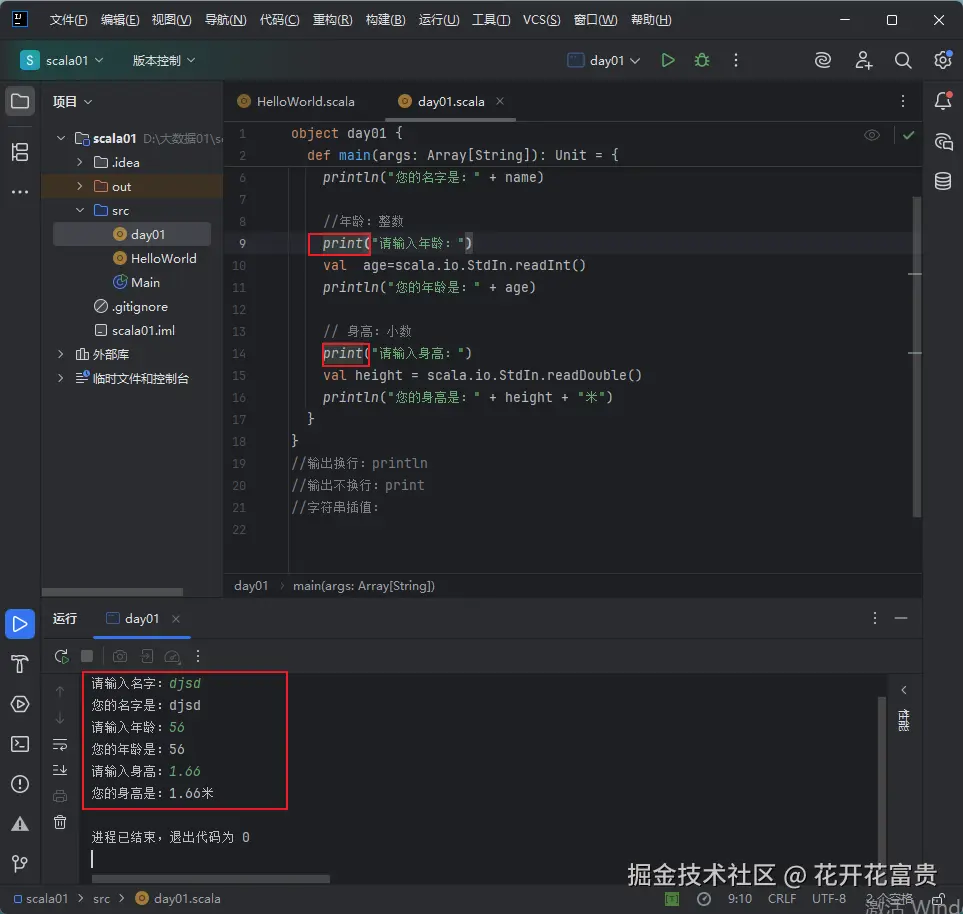Open editor tab options ellipsis

click(902, 101)
